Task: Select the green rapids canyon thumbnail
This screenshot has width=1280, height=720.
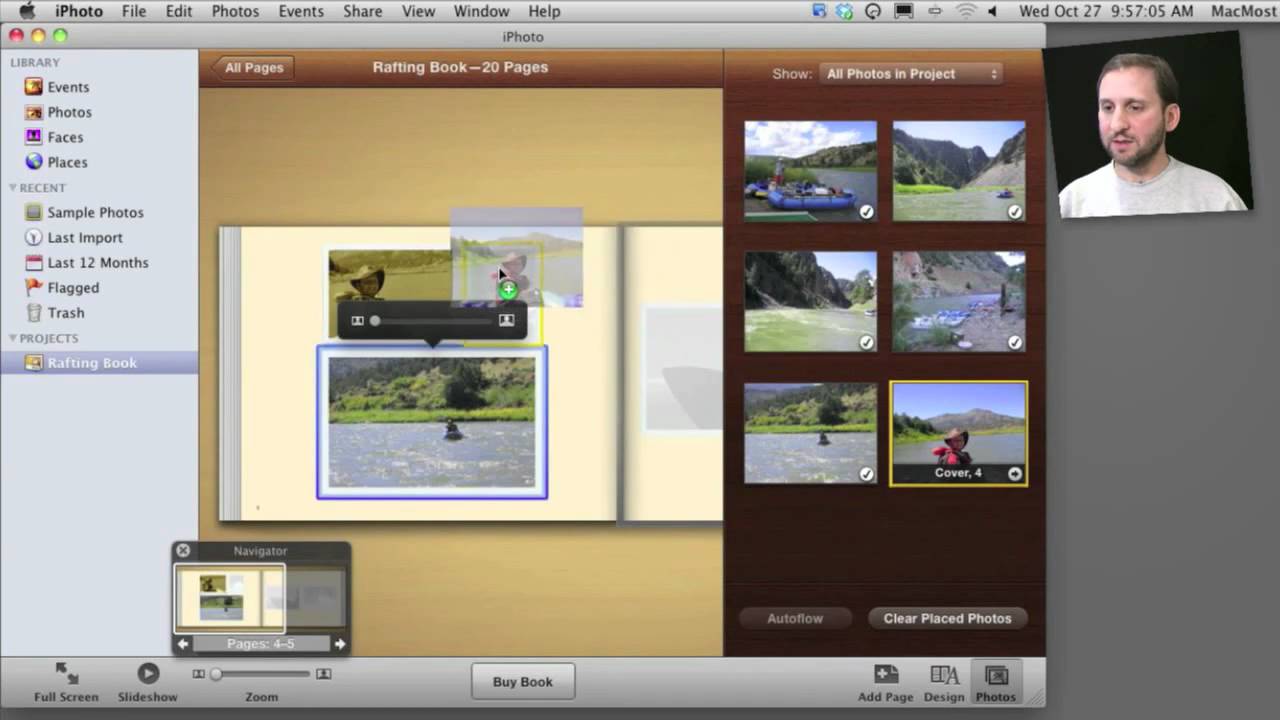Action: (810, 301)
